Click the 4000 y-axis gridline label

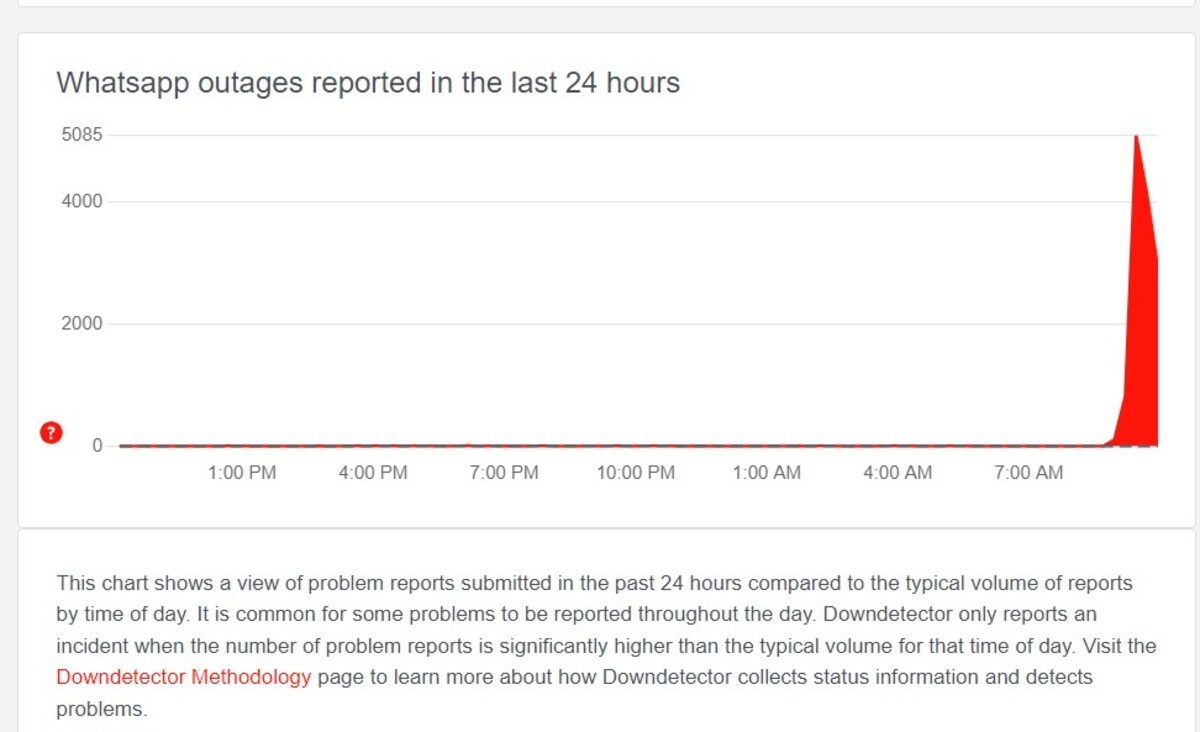tap(82, 202)
